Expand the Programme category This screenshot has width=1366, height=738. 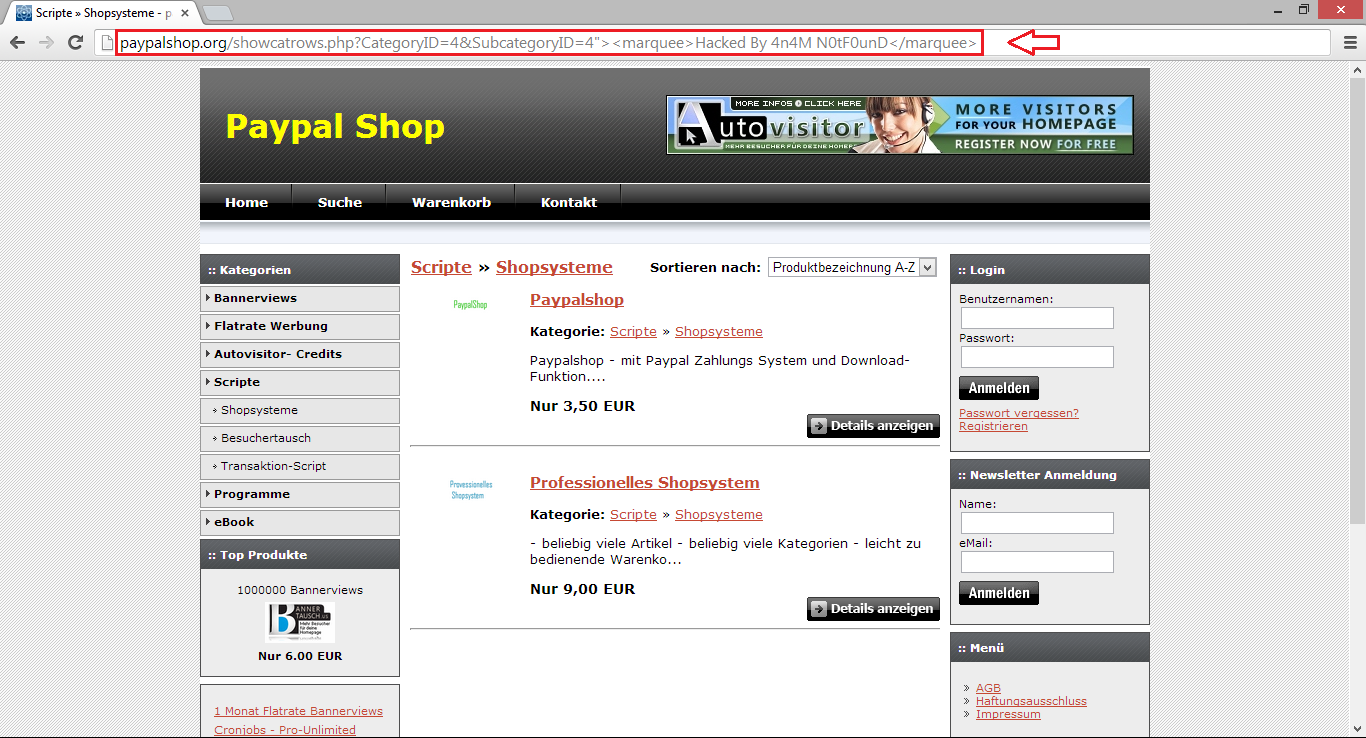[300, 494]
